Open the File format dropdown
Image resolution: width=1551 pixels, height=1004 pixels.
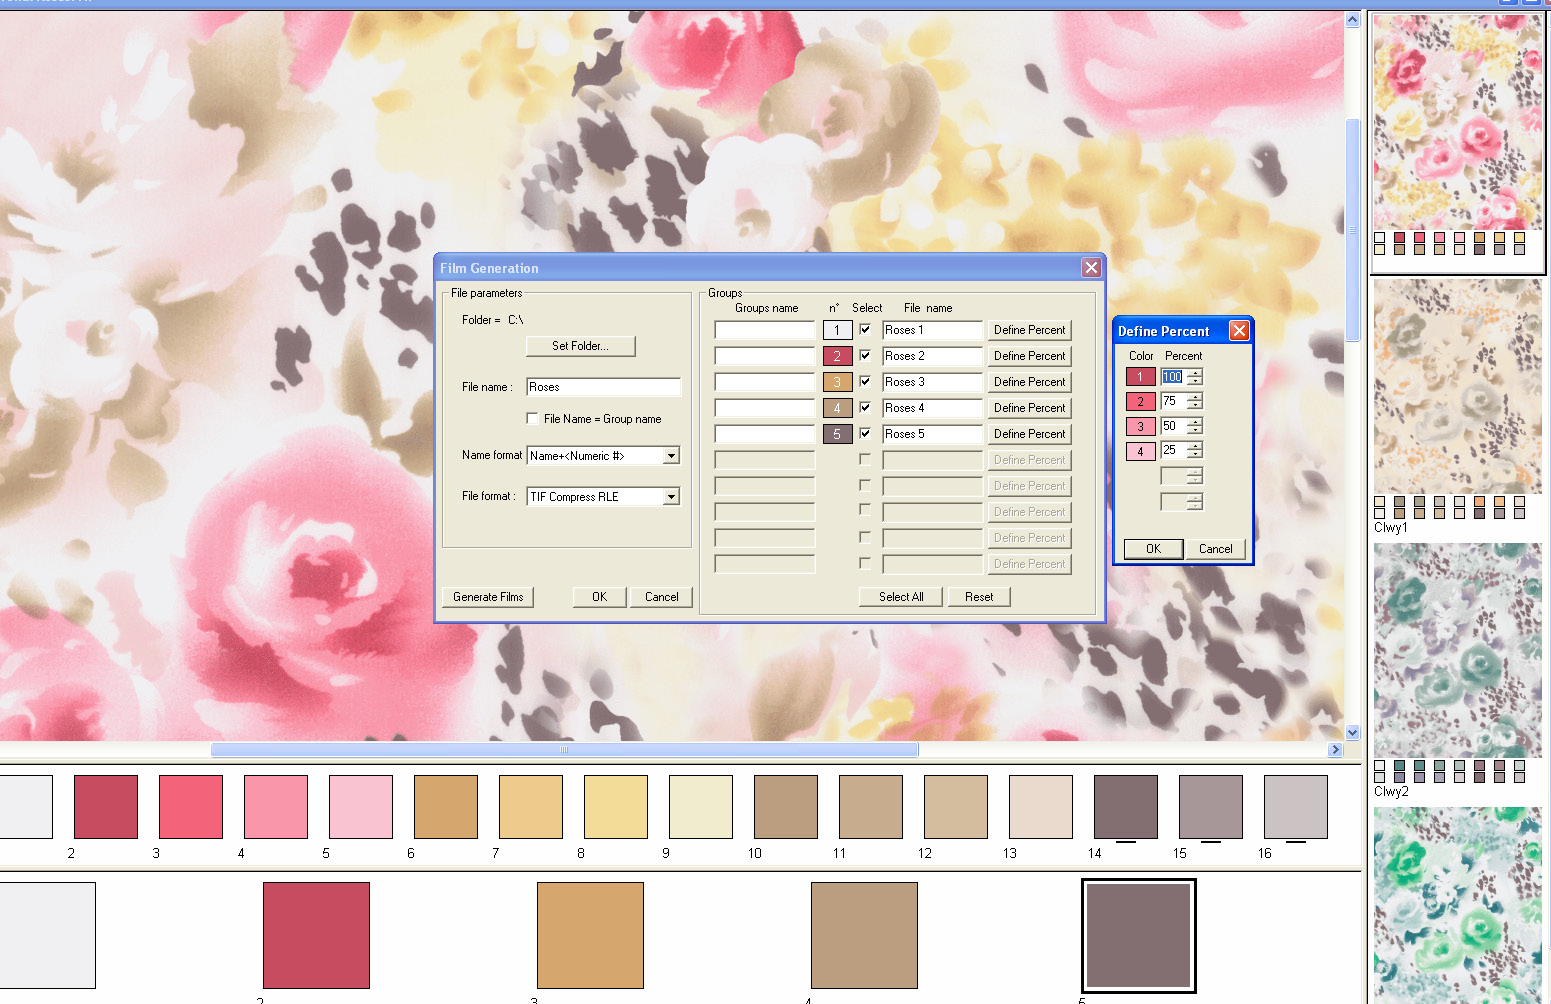pyautogui.click(x=671, y=497)
